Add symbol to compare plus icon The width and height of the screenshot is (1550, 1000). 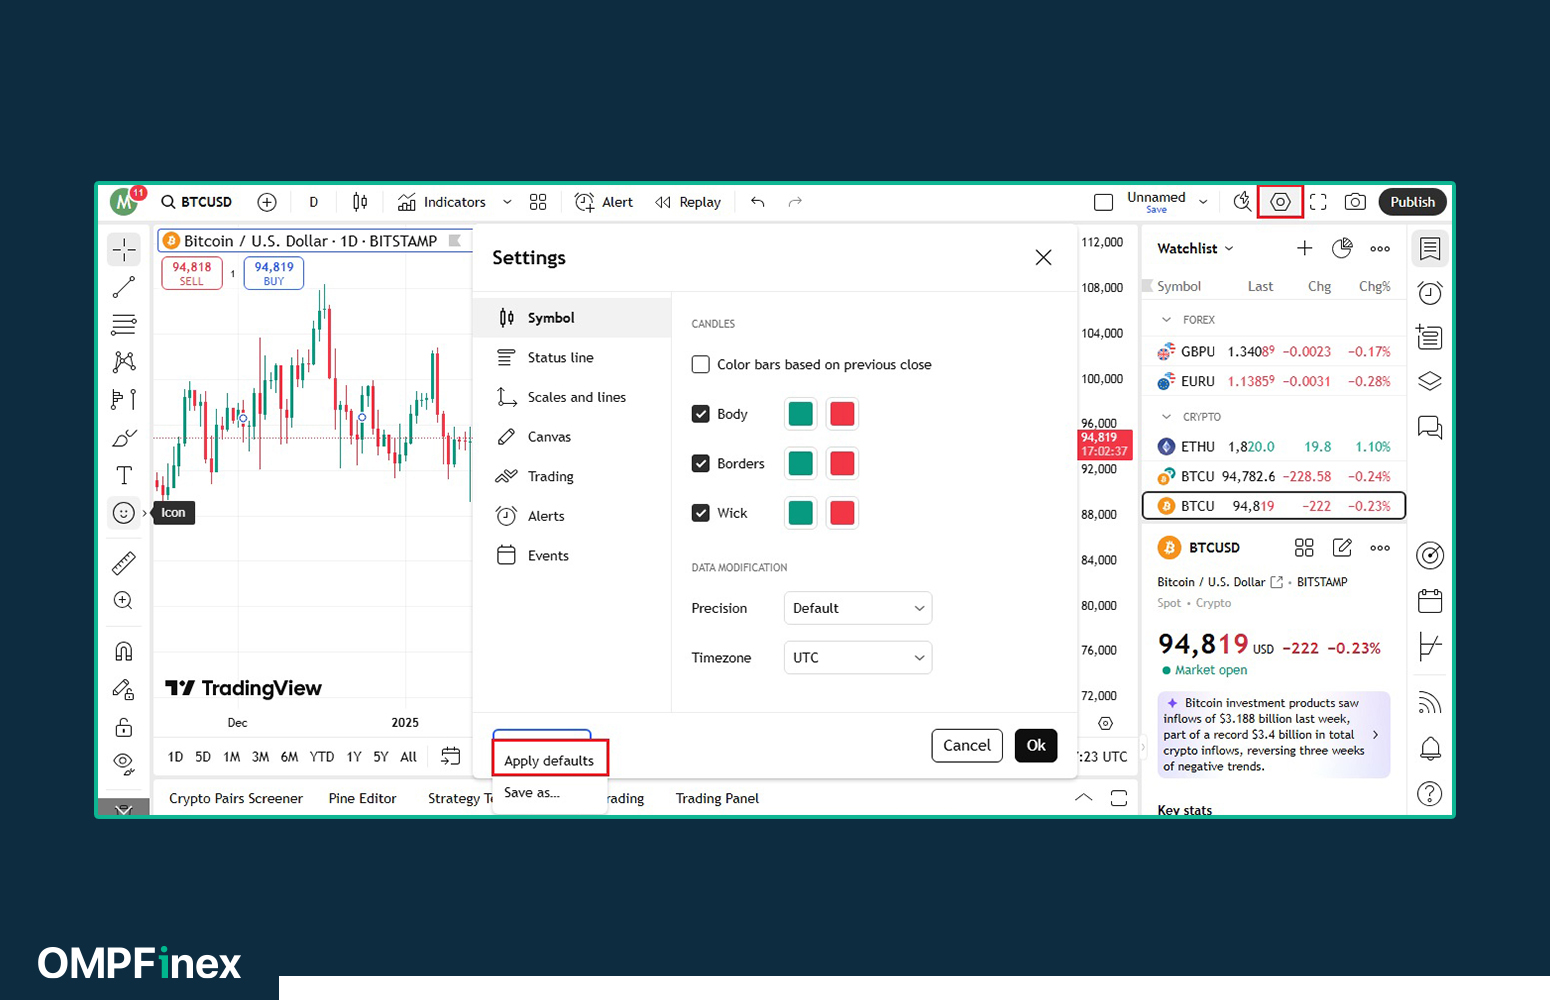(267, 202)
